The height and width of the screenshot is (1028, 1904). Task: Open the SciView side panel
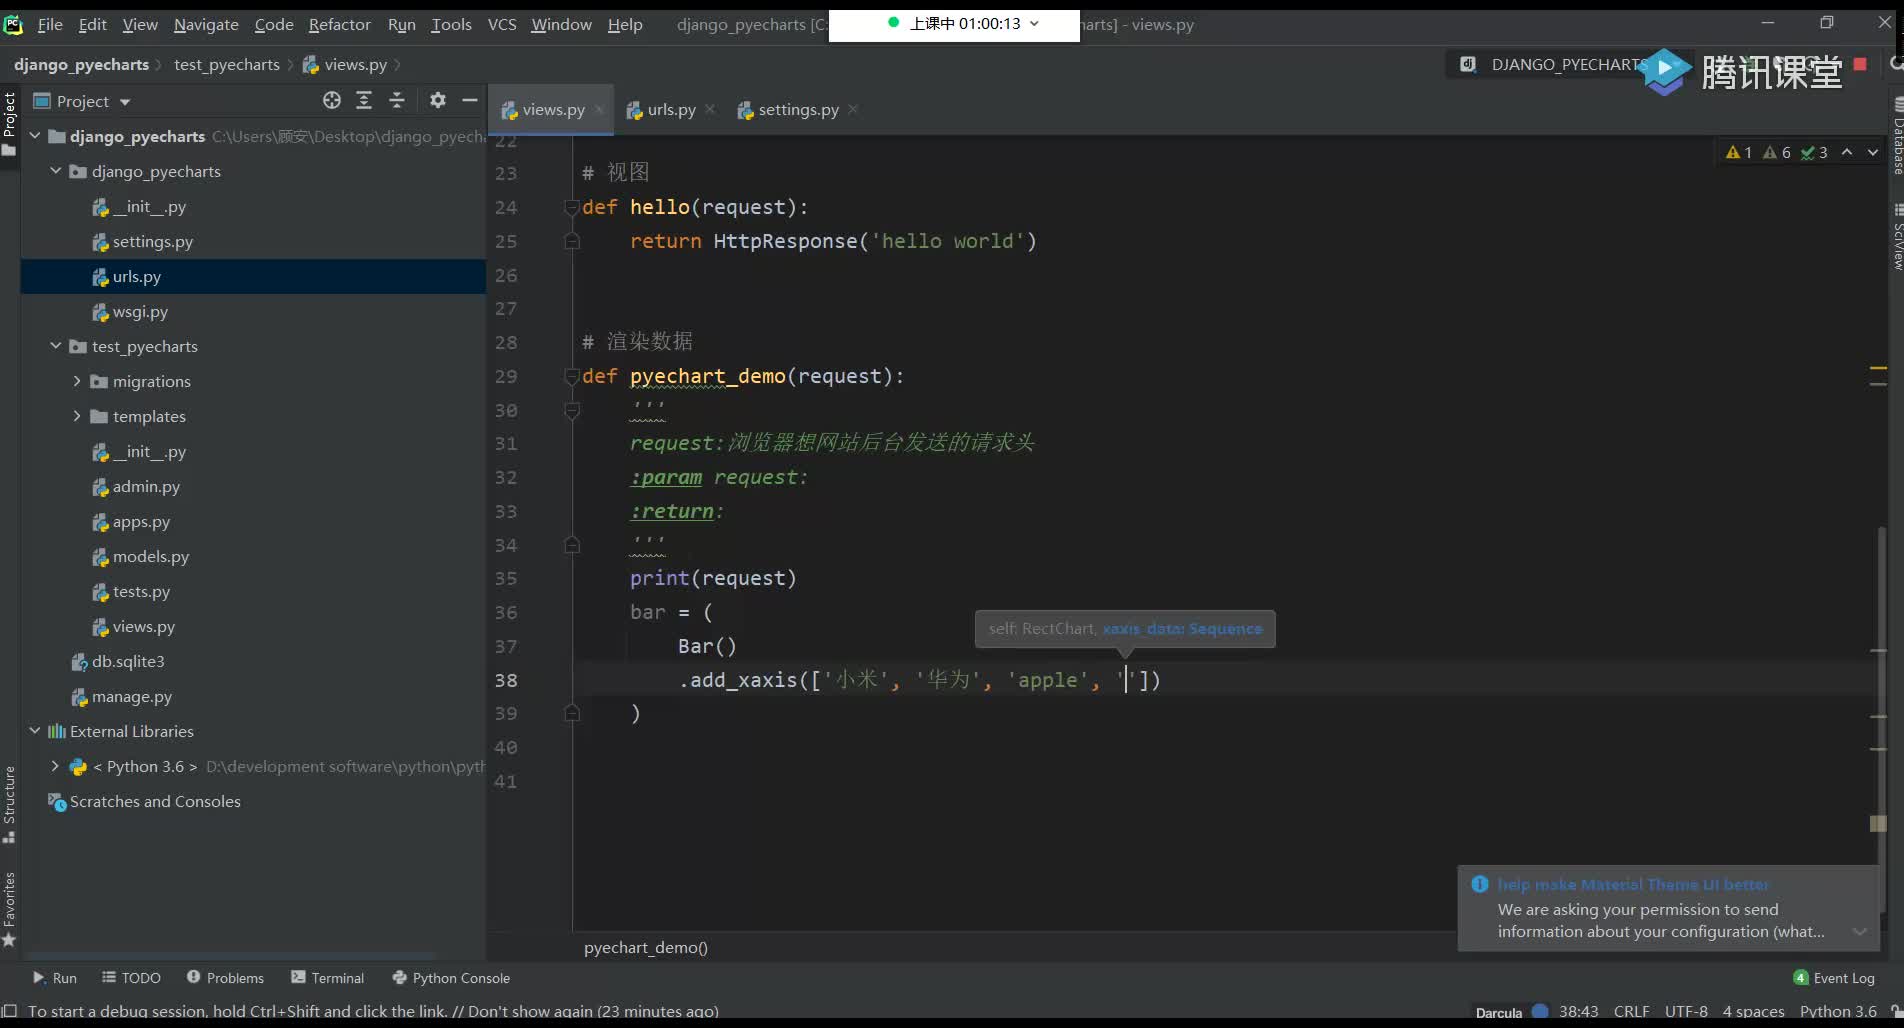(x=1896, y=237)
